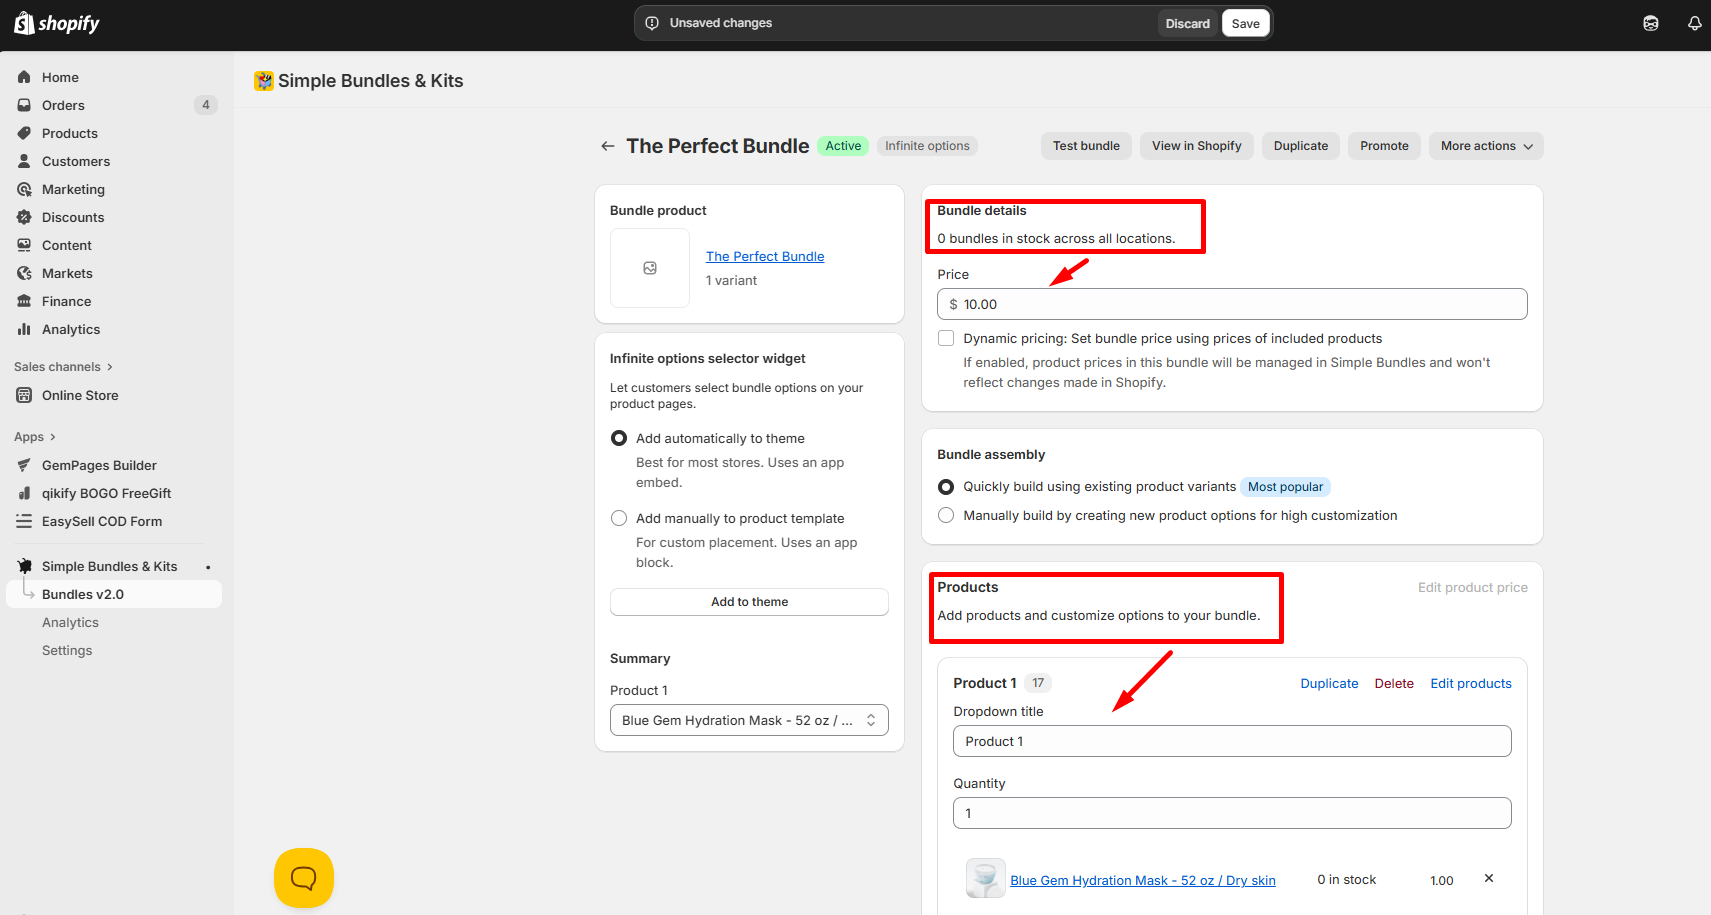Viewport: 1711px width, 915px height.
Task: Click the back arrow beside The Perfect Bundle
Action: click(607, 146)
